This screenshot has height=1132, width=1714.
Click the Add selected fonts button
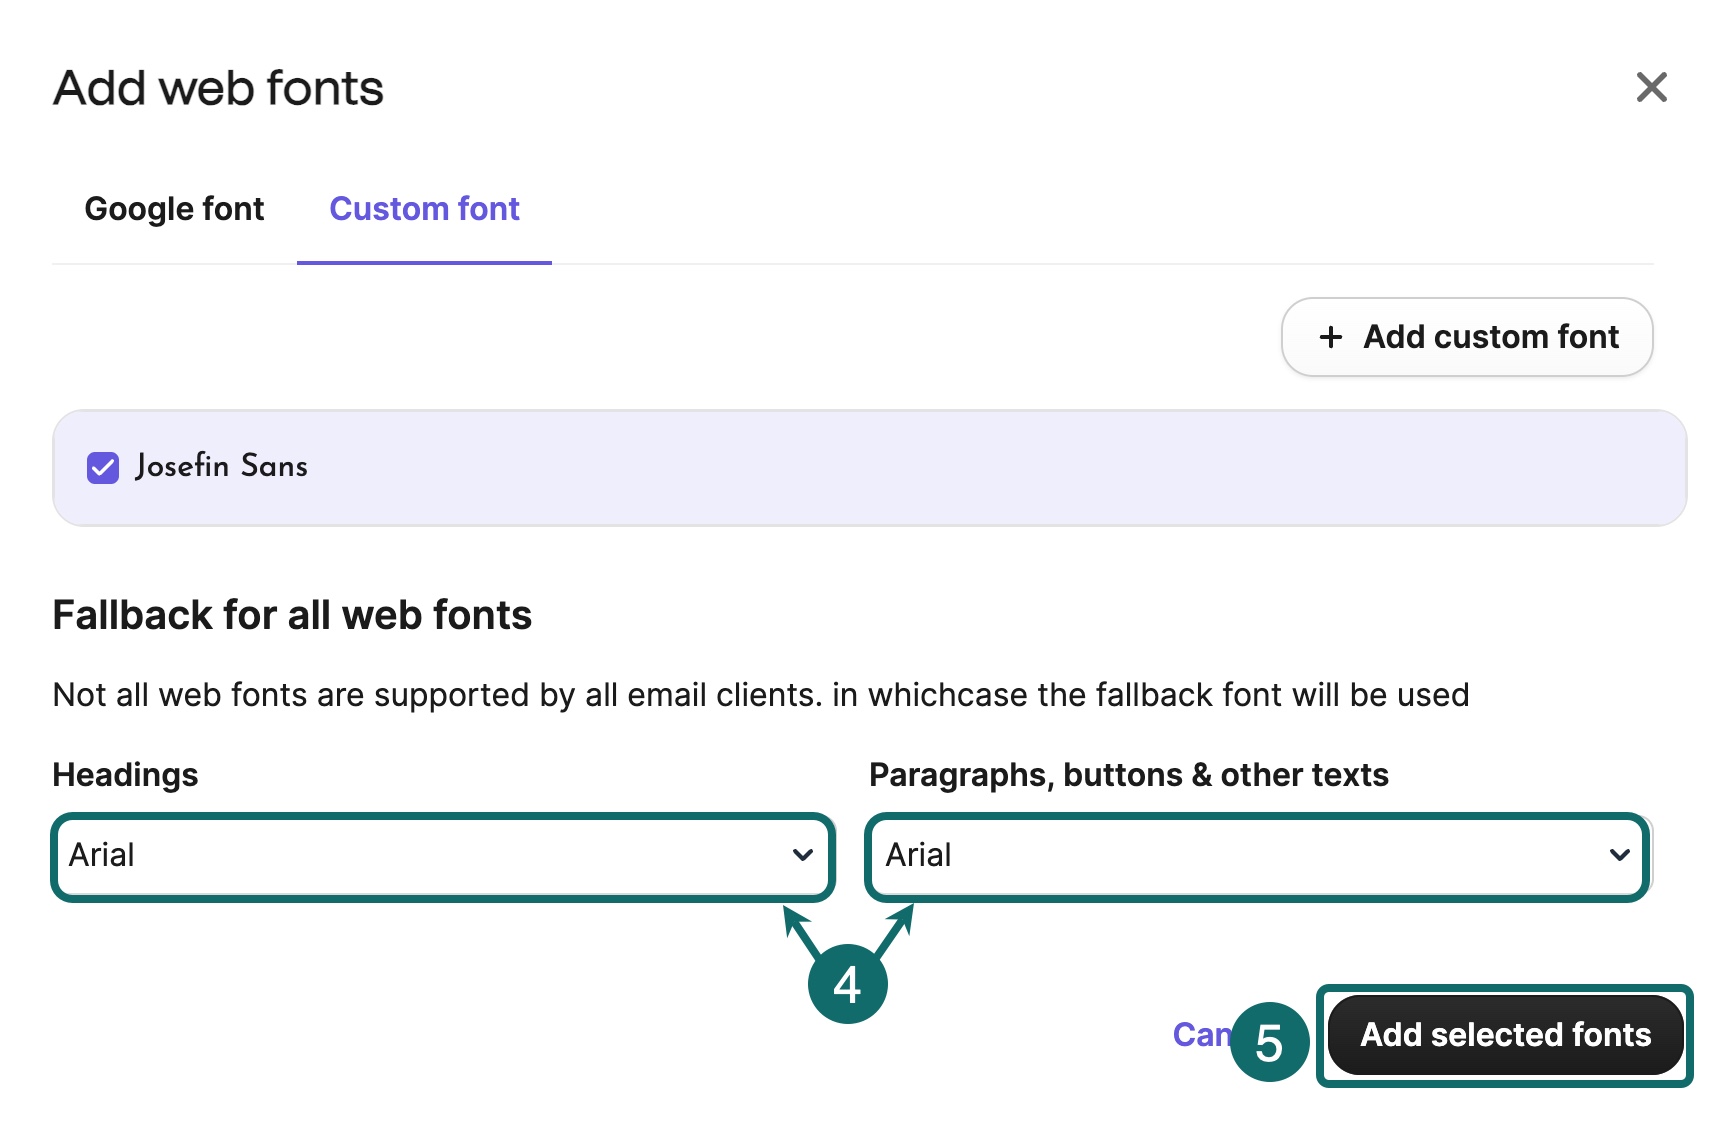pos(1505,1035)
